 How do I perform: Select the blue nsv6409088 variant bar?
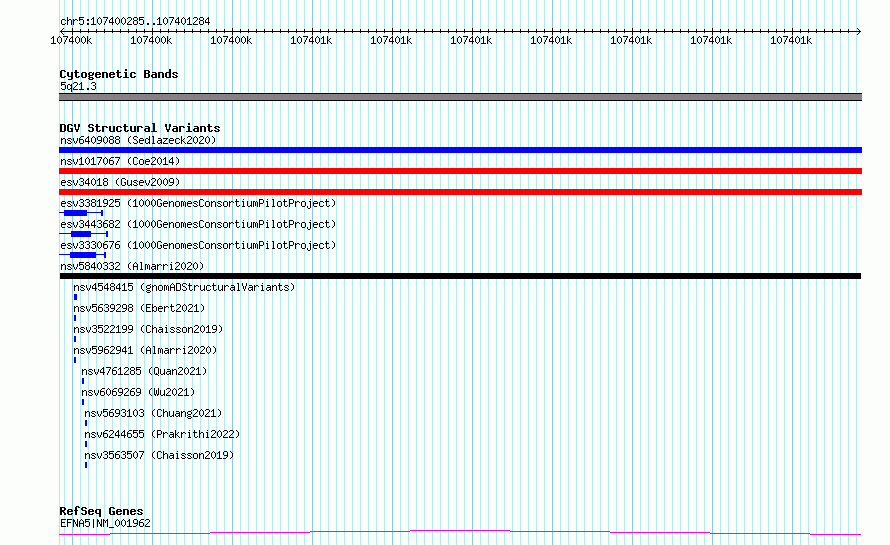(x=460, y=150)
